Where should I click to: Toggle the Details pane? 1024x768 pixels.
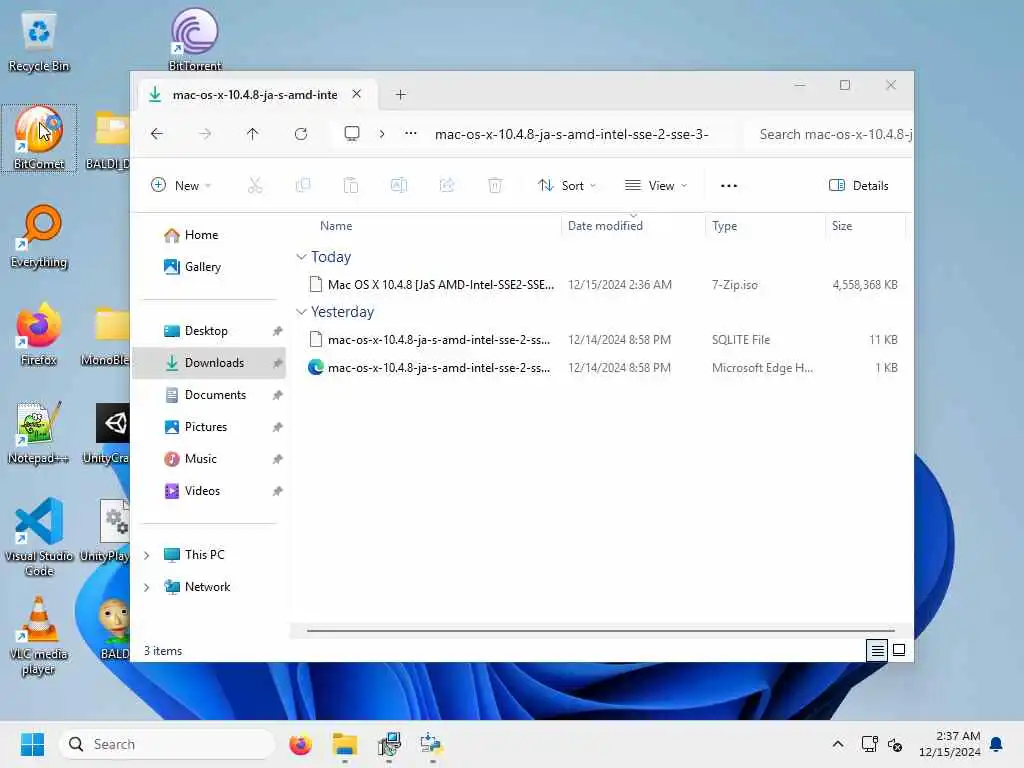(859, 185)
